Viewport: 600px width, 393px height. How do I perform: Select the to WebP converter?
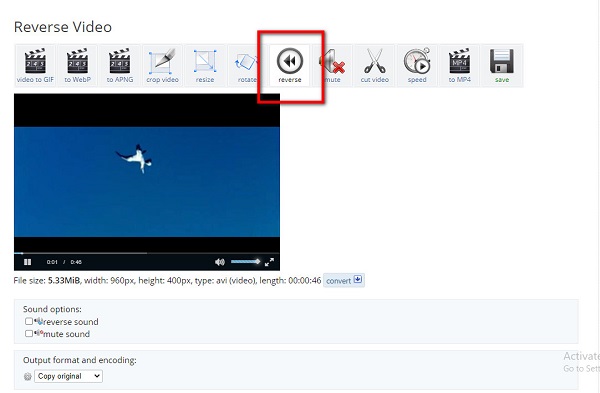coord(78,65)
